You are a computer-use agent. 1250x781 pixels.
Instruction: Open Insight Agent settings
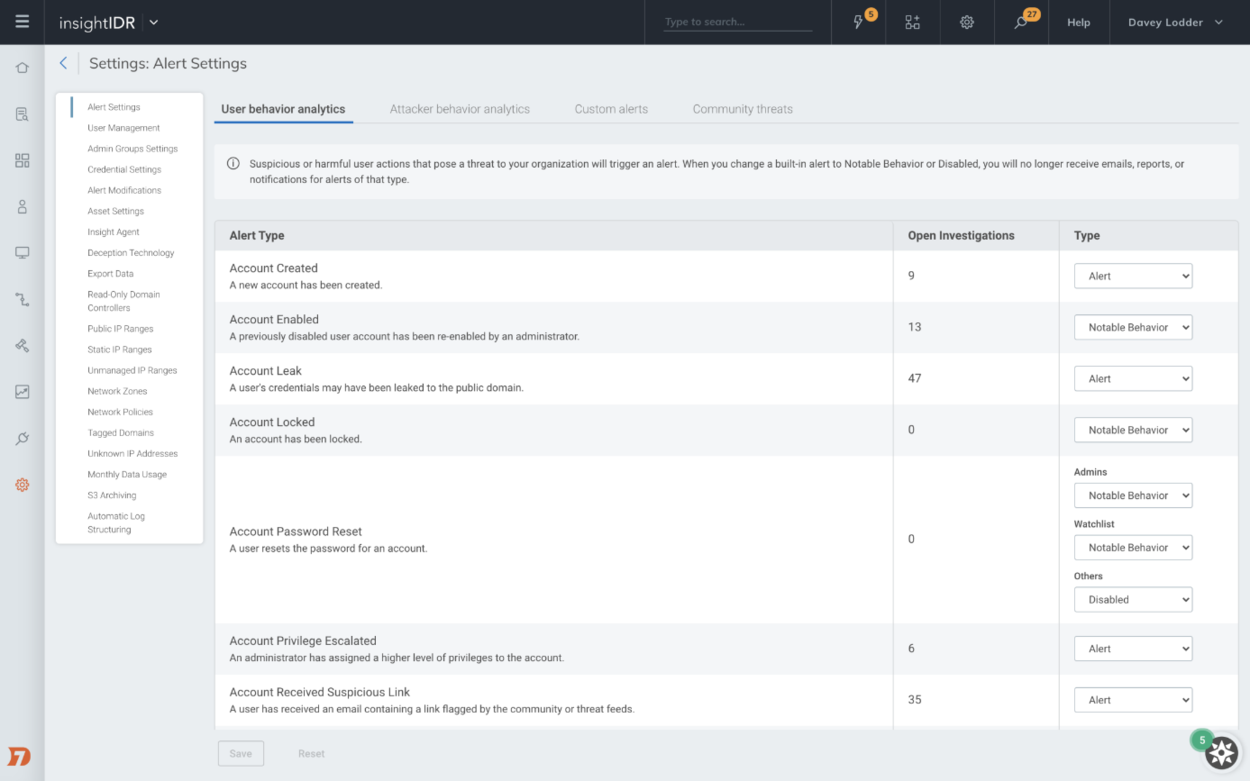(x=114, y=232)
